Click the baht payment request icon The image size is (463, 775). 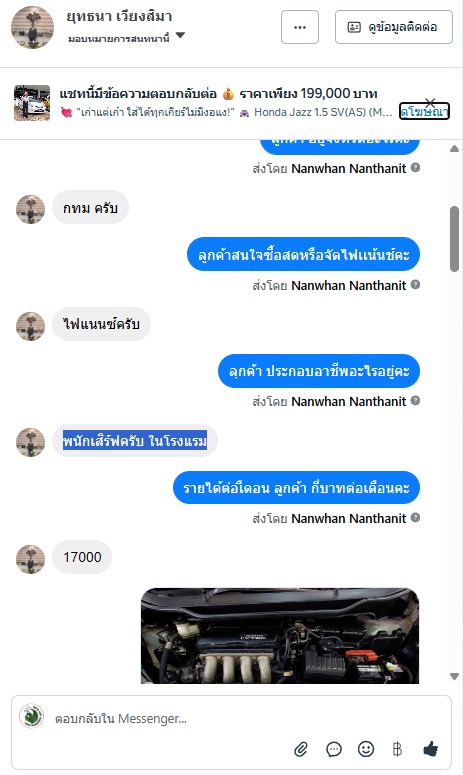(x=397, y=749)
